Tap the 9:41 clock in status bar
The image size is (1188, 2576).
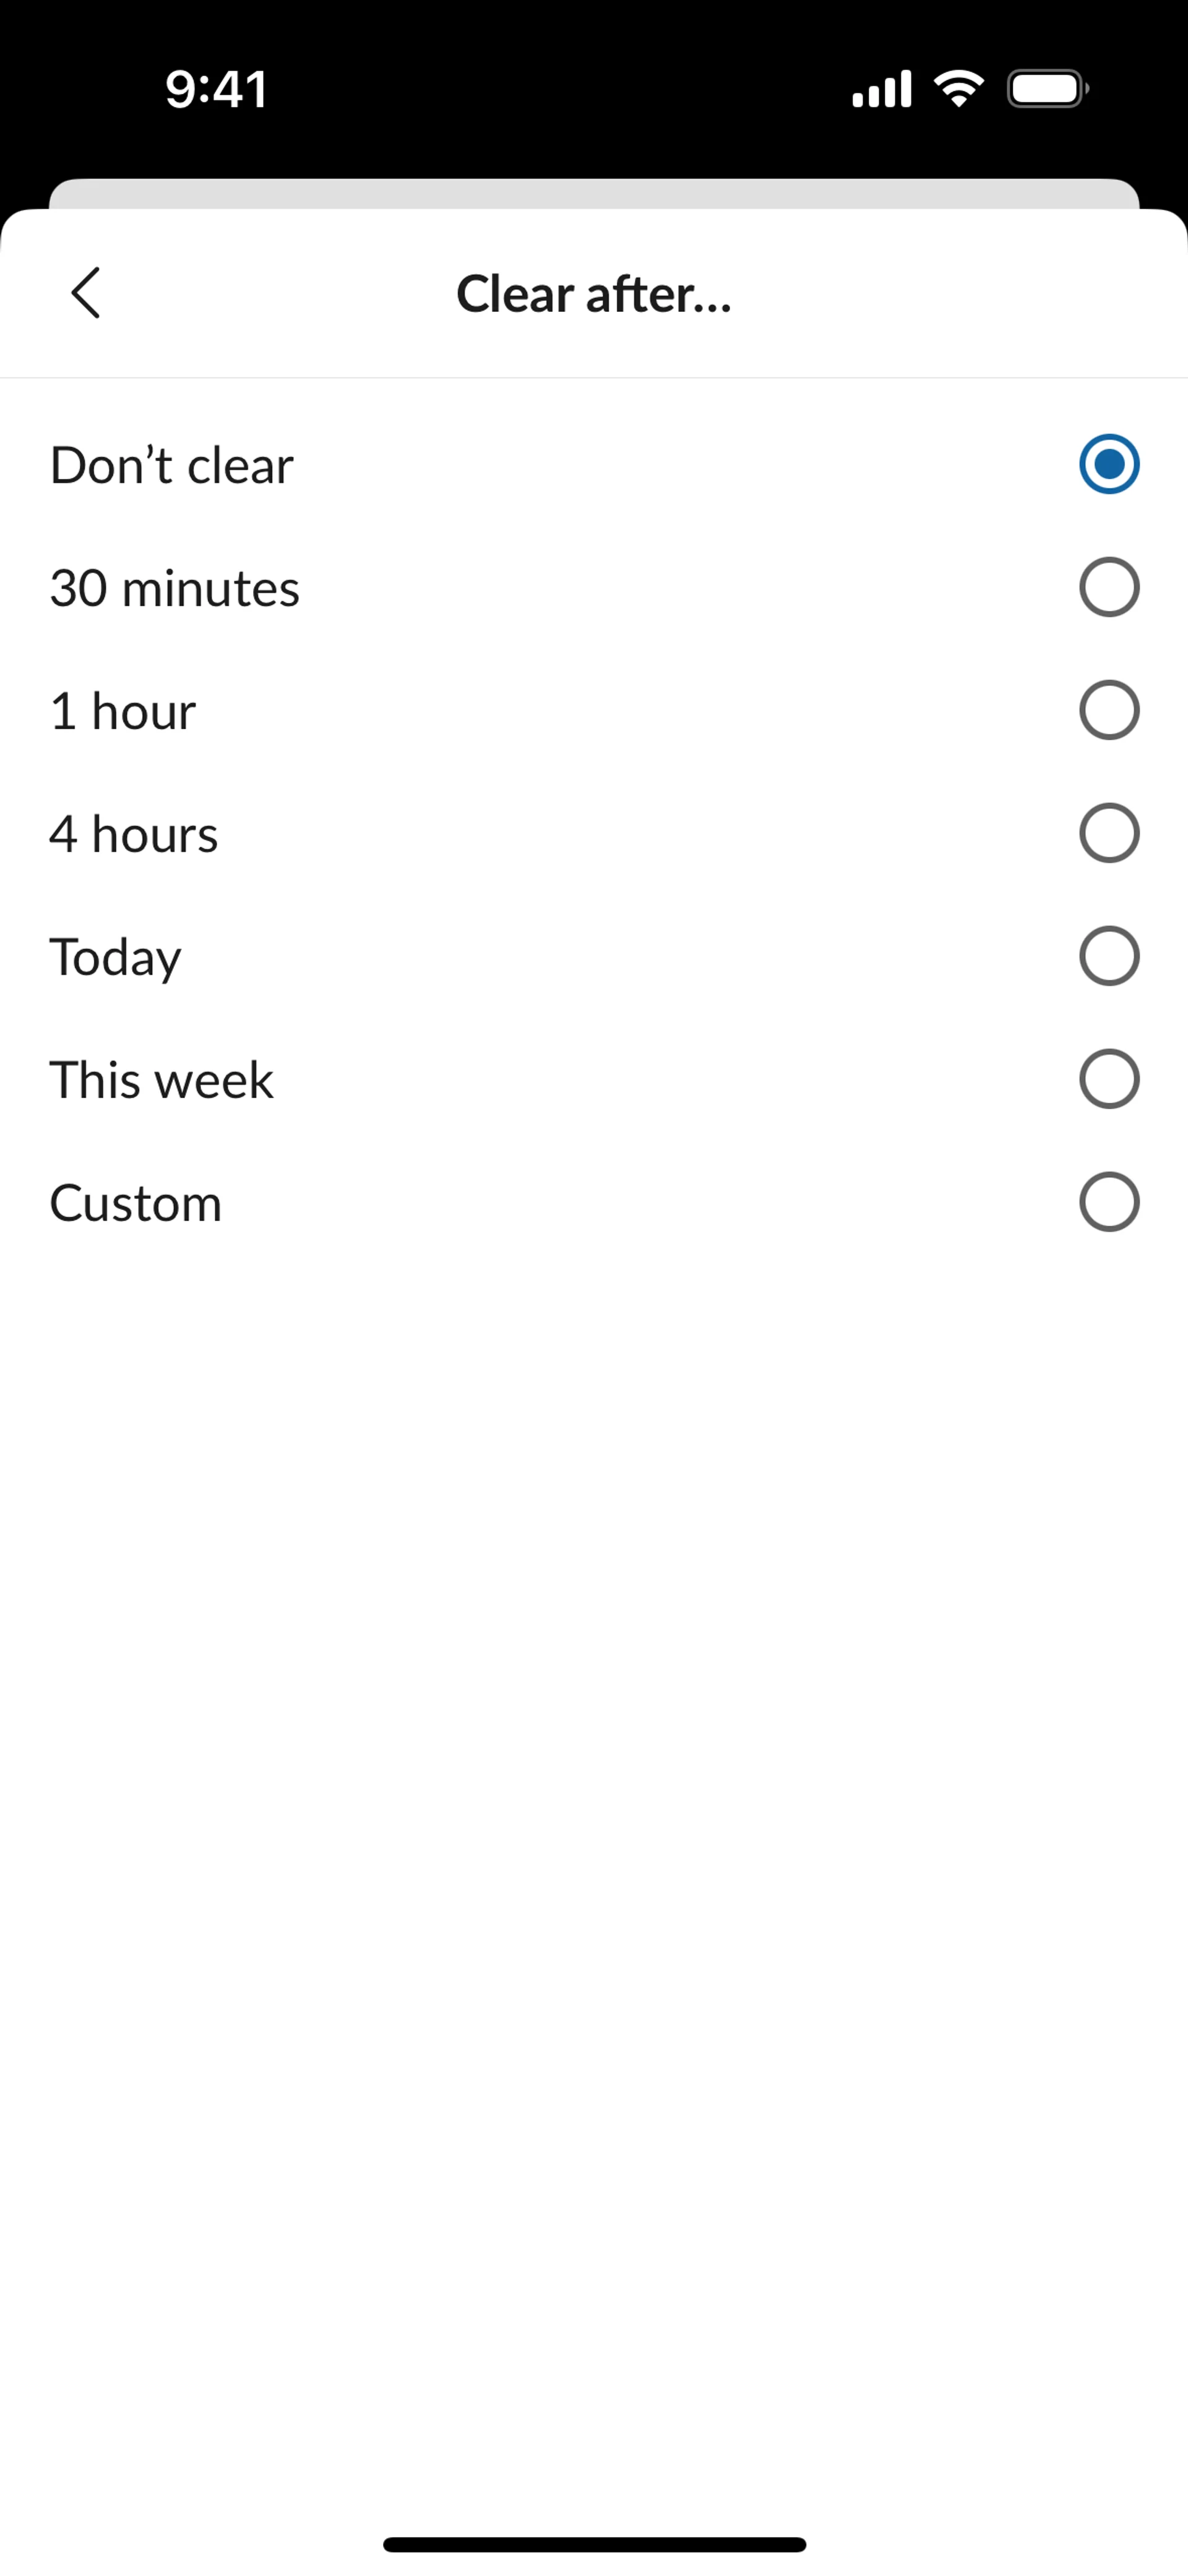coord(216,89)
